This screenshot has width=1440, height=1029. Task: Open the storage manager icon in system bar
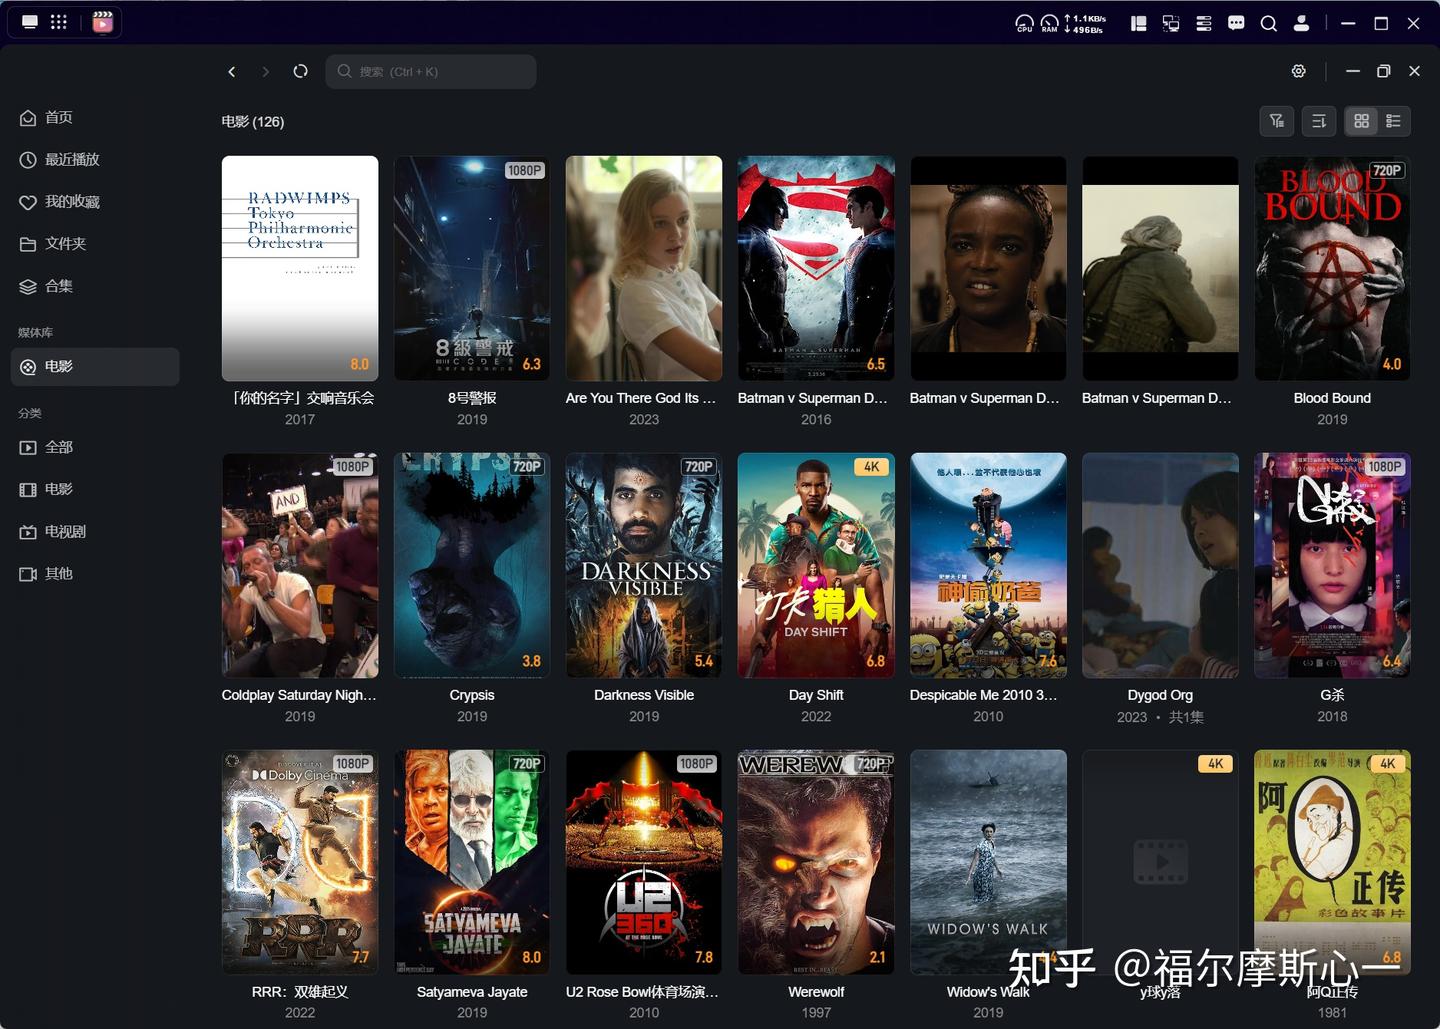tap(1204, 23)
